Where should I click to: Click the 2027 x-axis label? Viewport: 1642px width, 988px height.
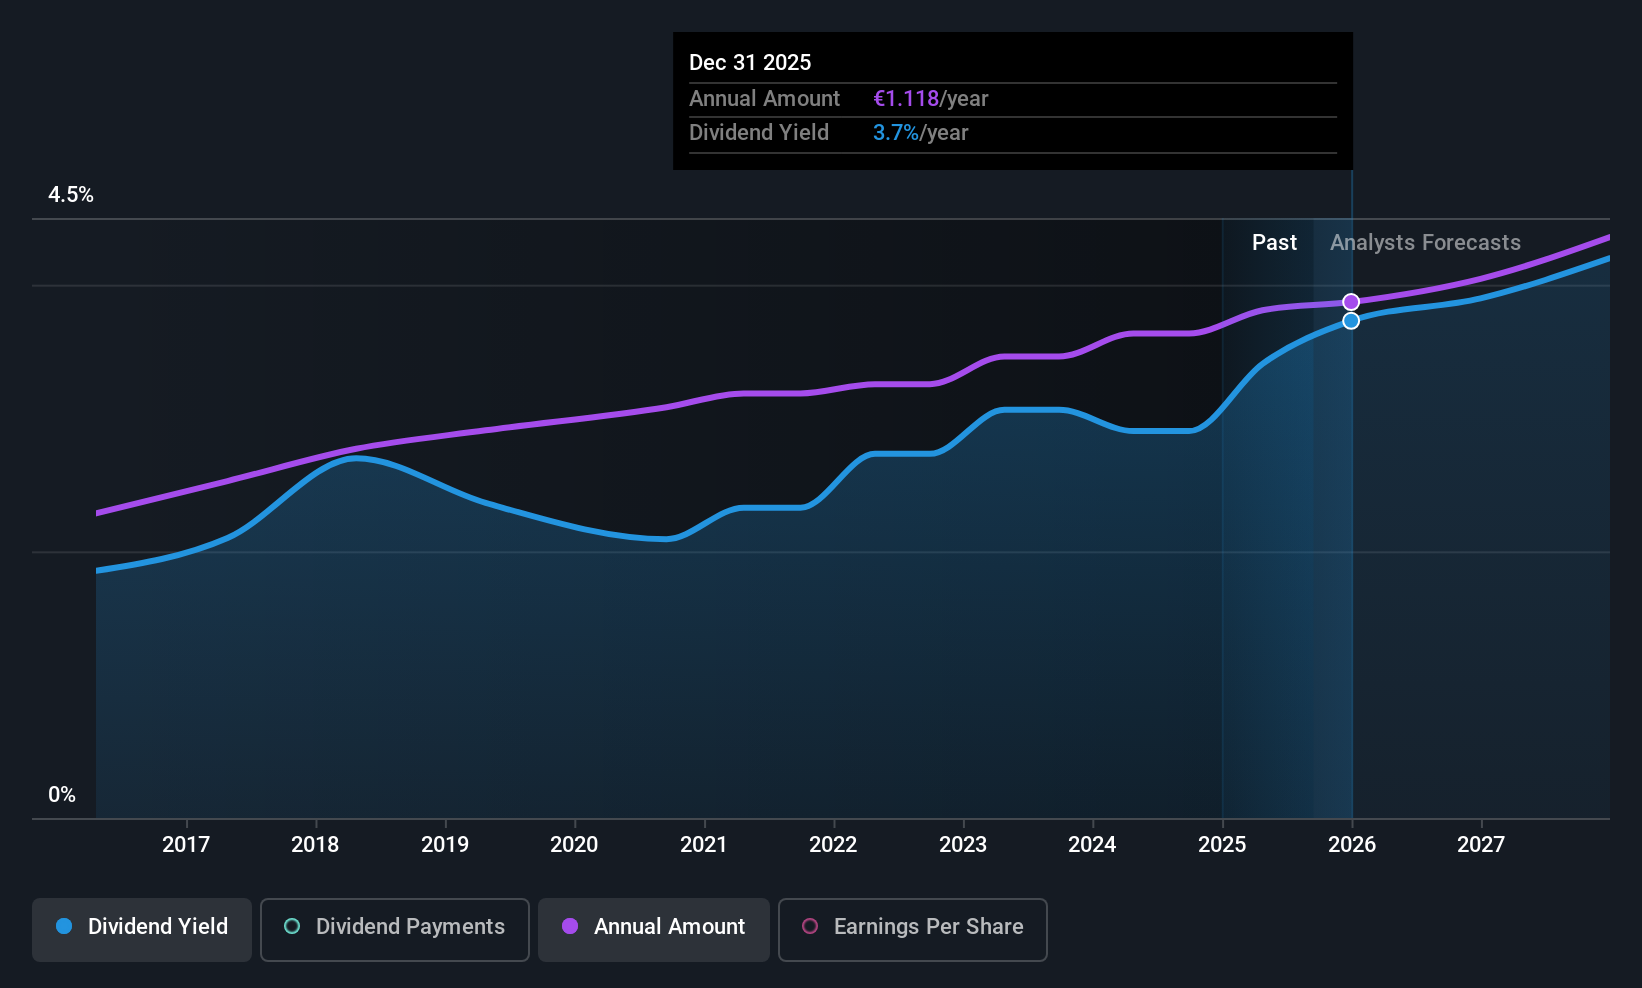(1481, 845)
